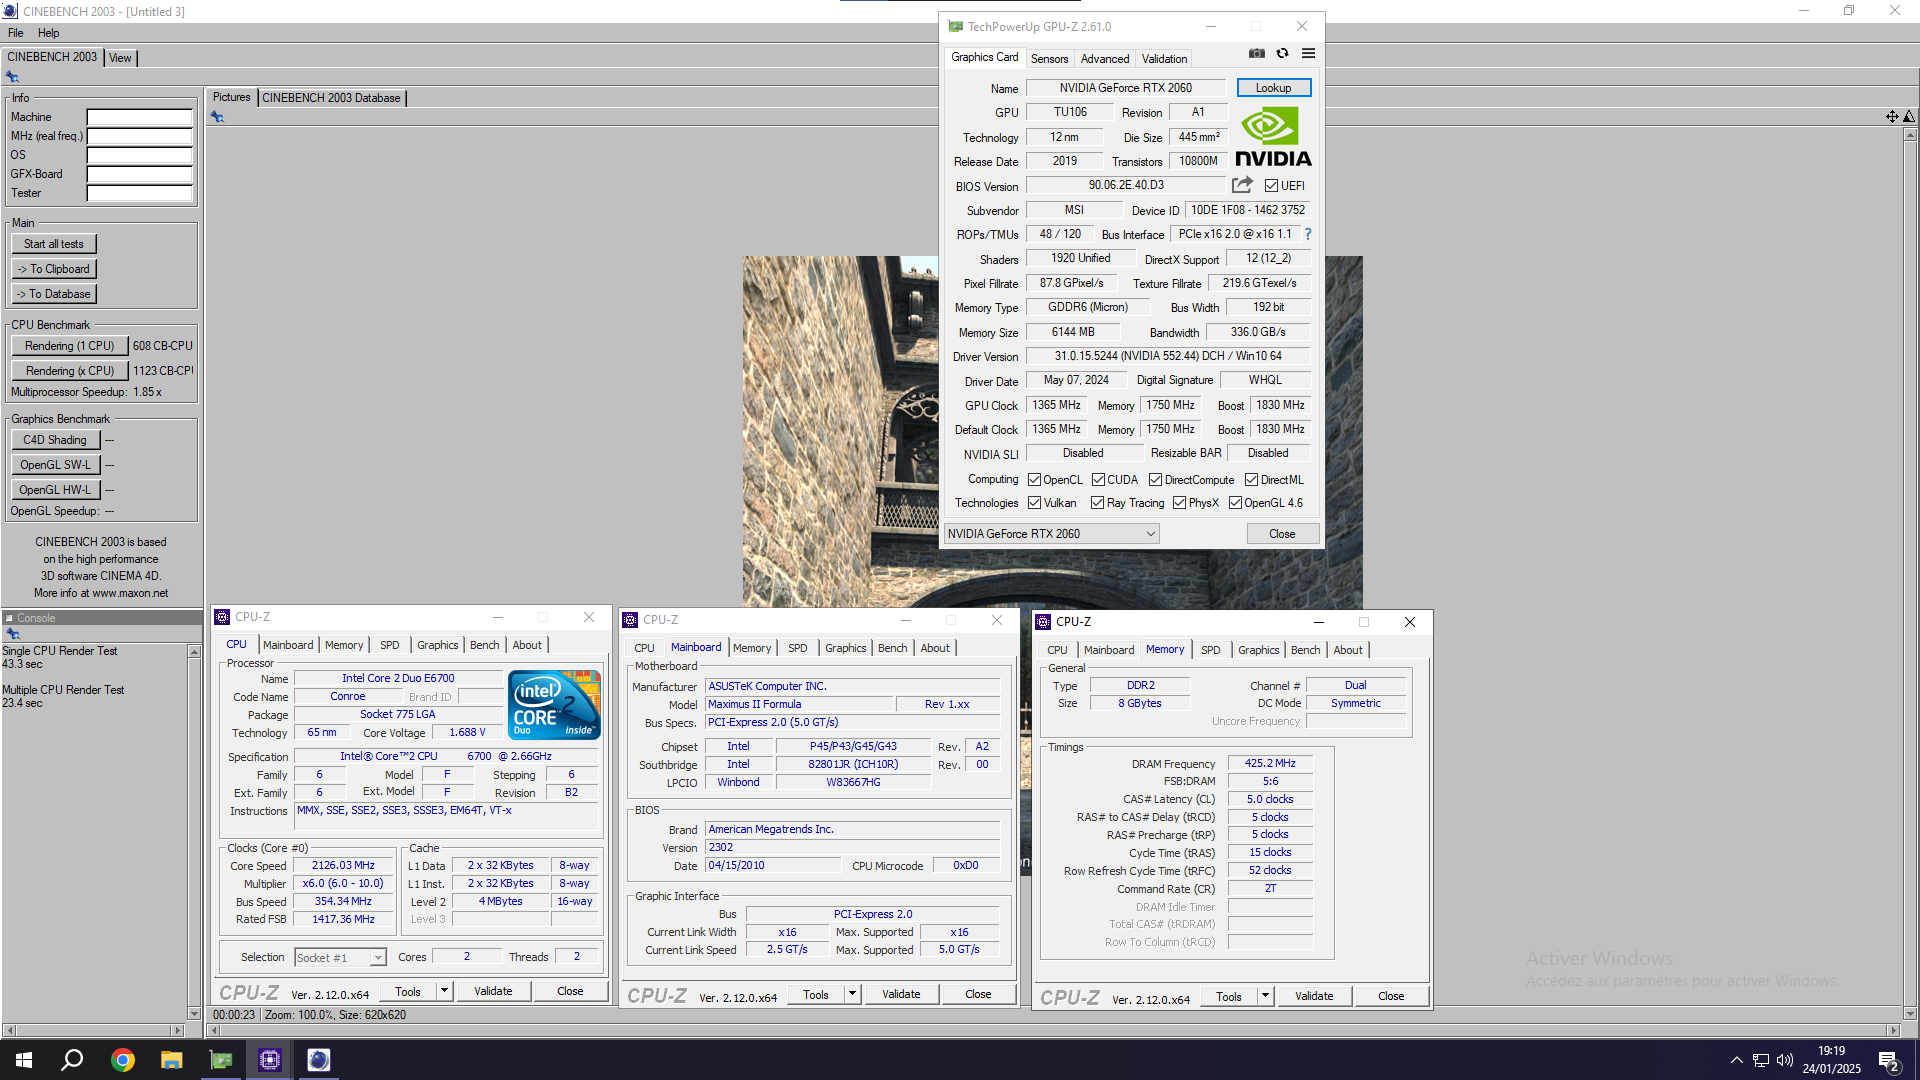Viewport: 1920px width, 1080px height.
Task: Open the GPU-Z hamburger menu
Action: [x=1308, y=54]
